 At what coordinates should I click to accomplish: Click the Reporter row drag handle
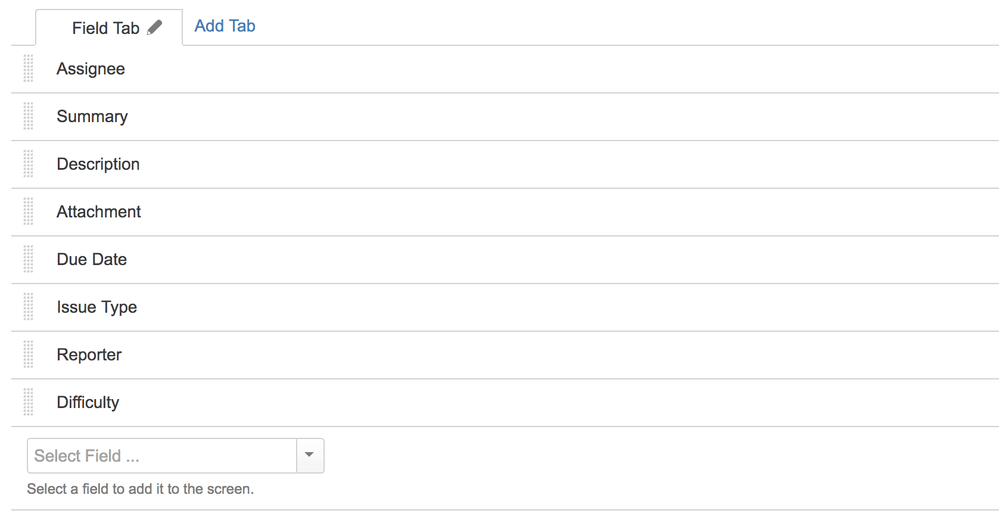pos(28,355)
